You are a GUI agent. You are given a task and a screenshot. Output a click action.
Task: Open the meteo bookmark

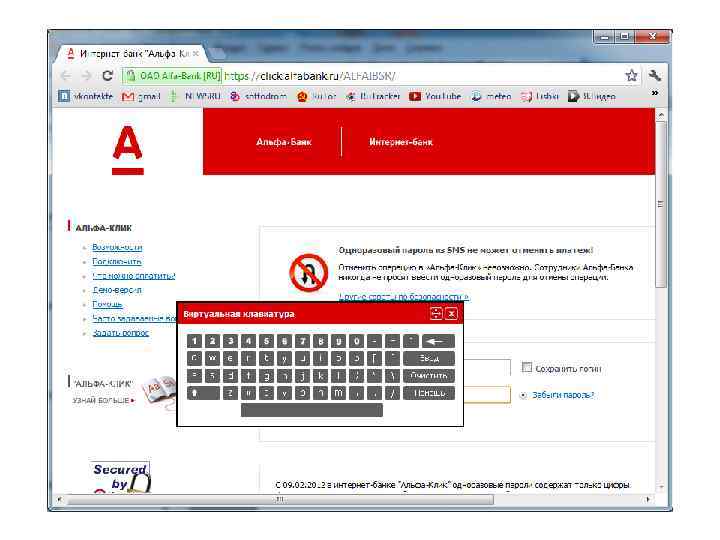(x=491, y=96)
